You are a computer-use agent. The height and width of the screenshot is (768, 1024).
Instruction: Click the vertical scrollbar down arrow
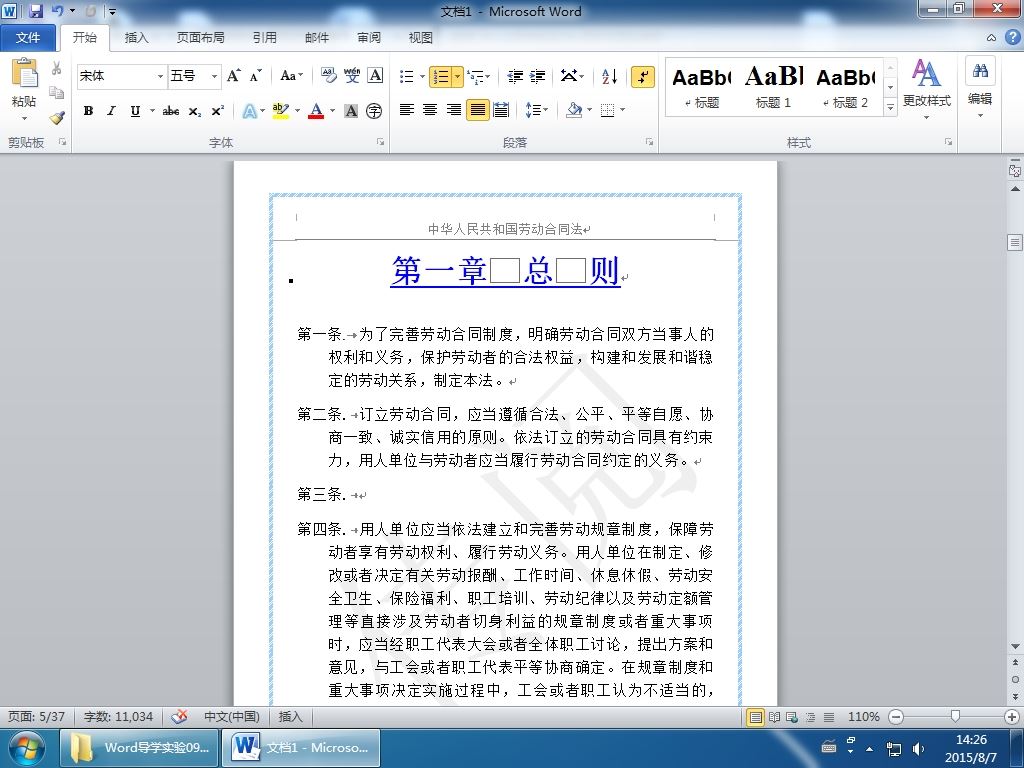pos(1015,646)
